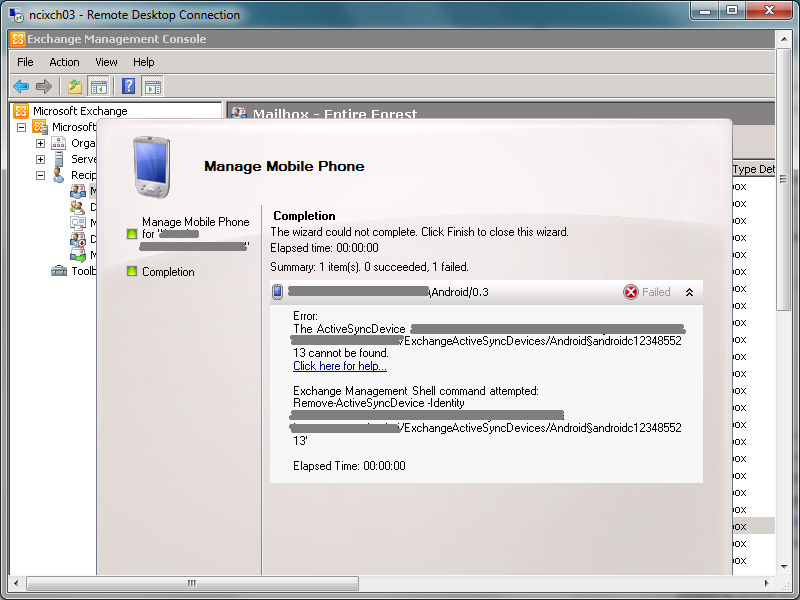
Task: Click the Up one level folder icon
Action: (x=75, y=86)
